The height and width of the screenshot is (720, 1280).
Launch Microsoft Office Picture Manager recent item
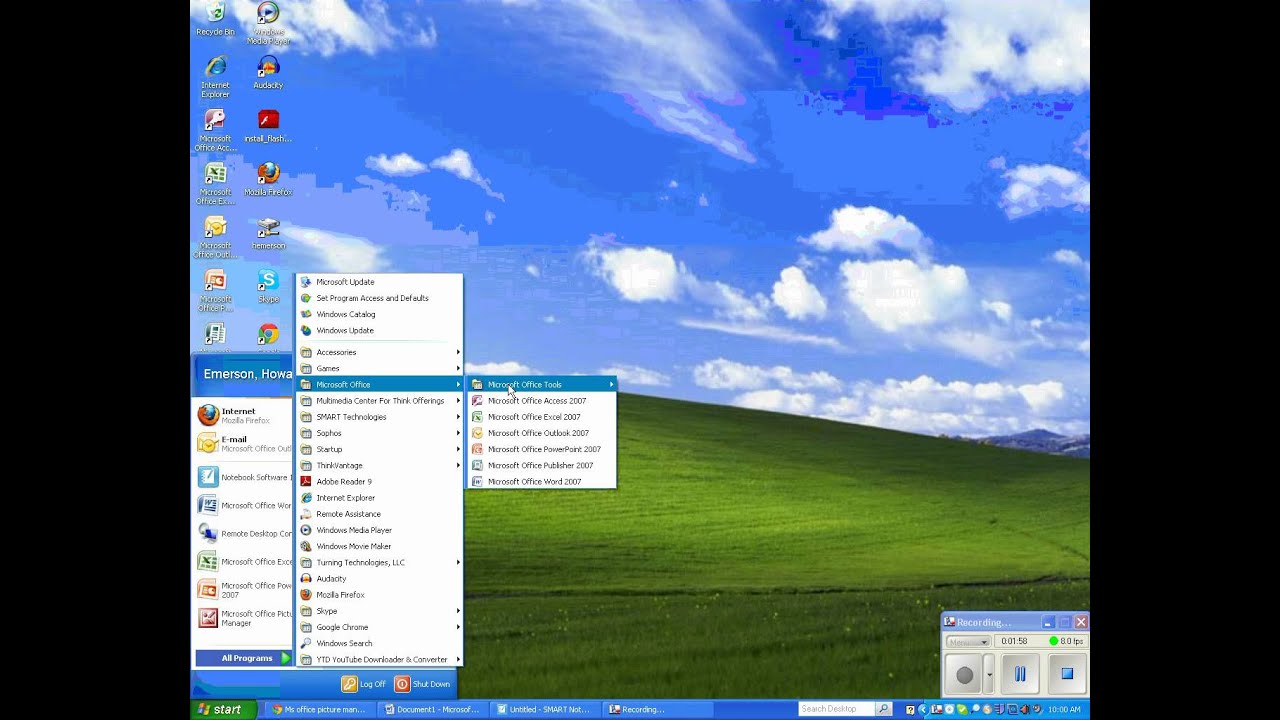pyautogui.click(x=243, y=618)
